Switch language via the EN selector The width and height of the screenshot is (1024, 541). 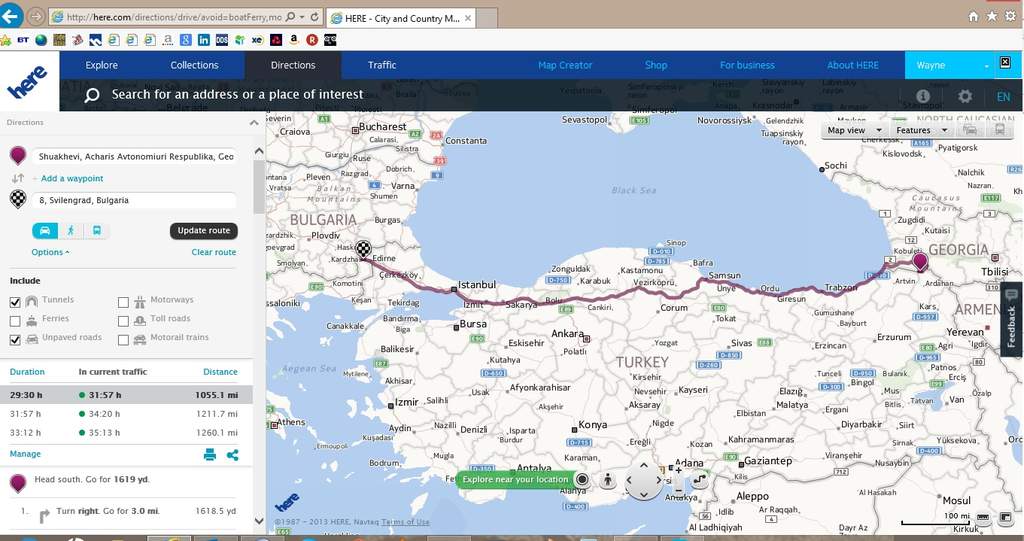[x=1003, y=97]
